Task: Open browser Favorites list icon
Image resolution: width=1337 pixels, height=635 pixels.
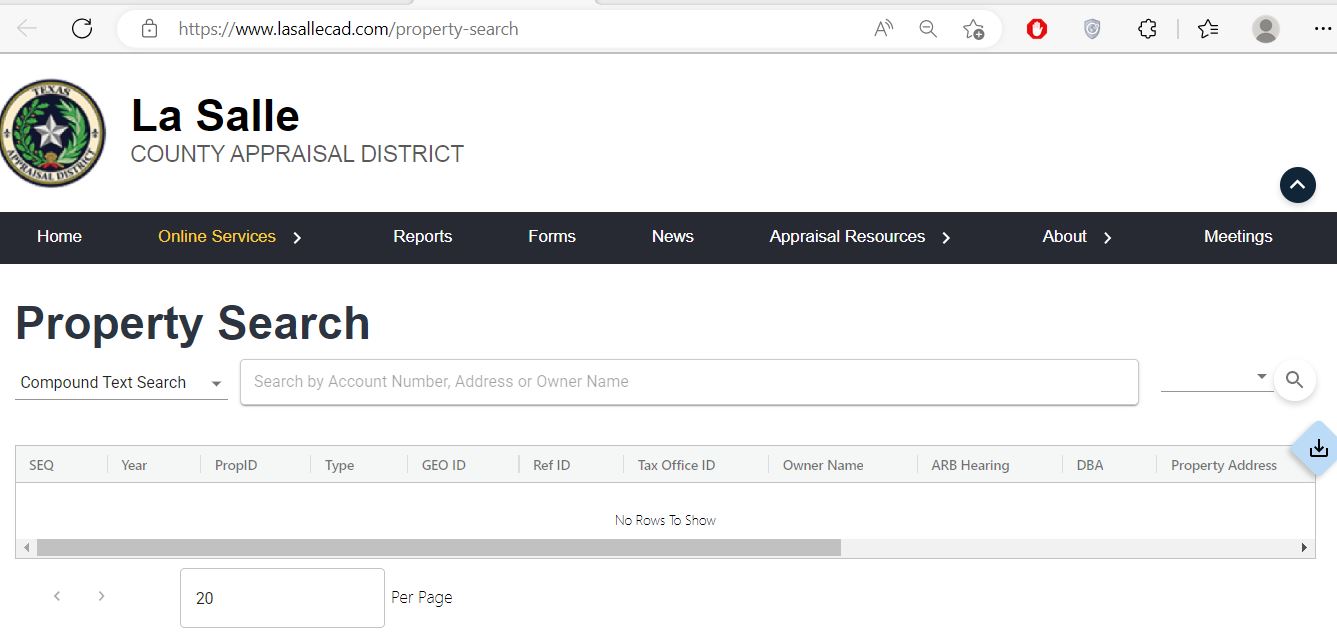Action: click(1207, 29)
